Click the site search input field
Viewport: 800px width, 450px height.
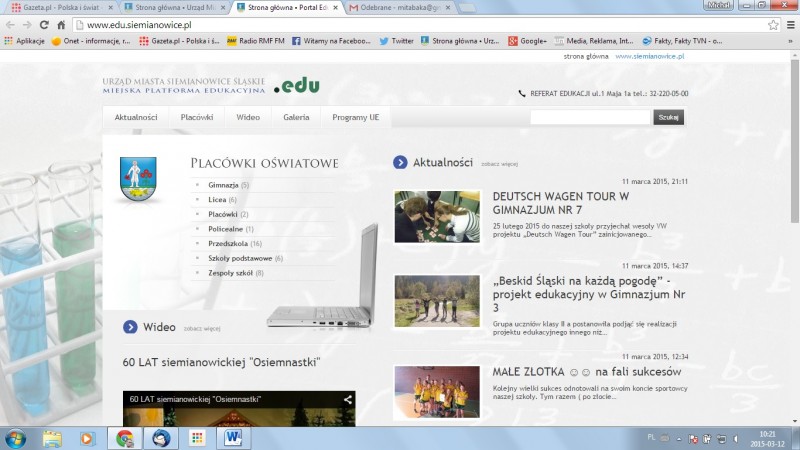(x=590, y=117)
